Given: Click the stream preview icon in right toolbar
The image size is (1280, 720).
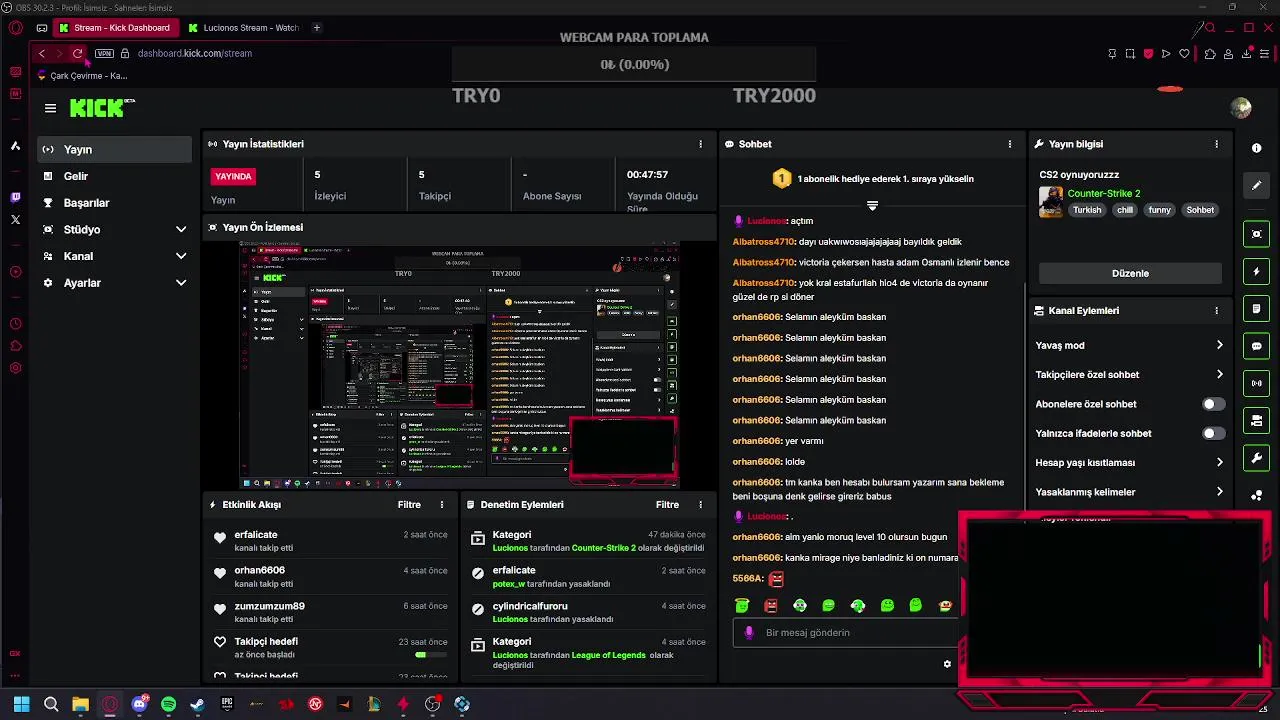Looking at the screenshot, I should tap(1257, 234).
